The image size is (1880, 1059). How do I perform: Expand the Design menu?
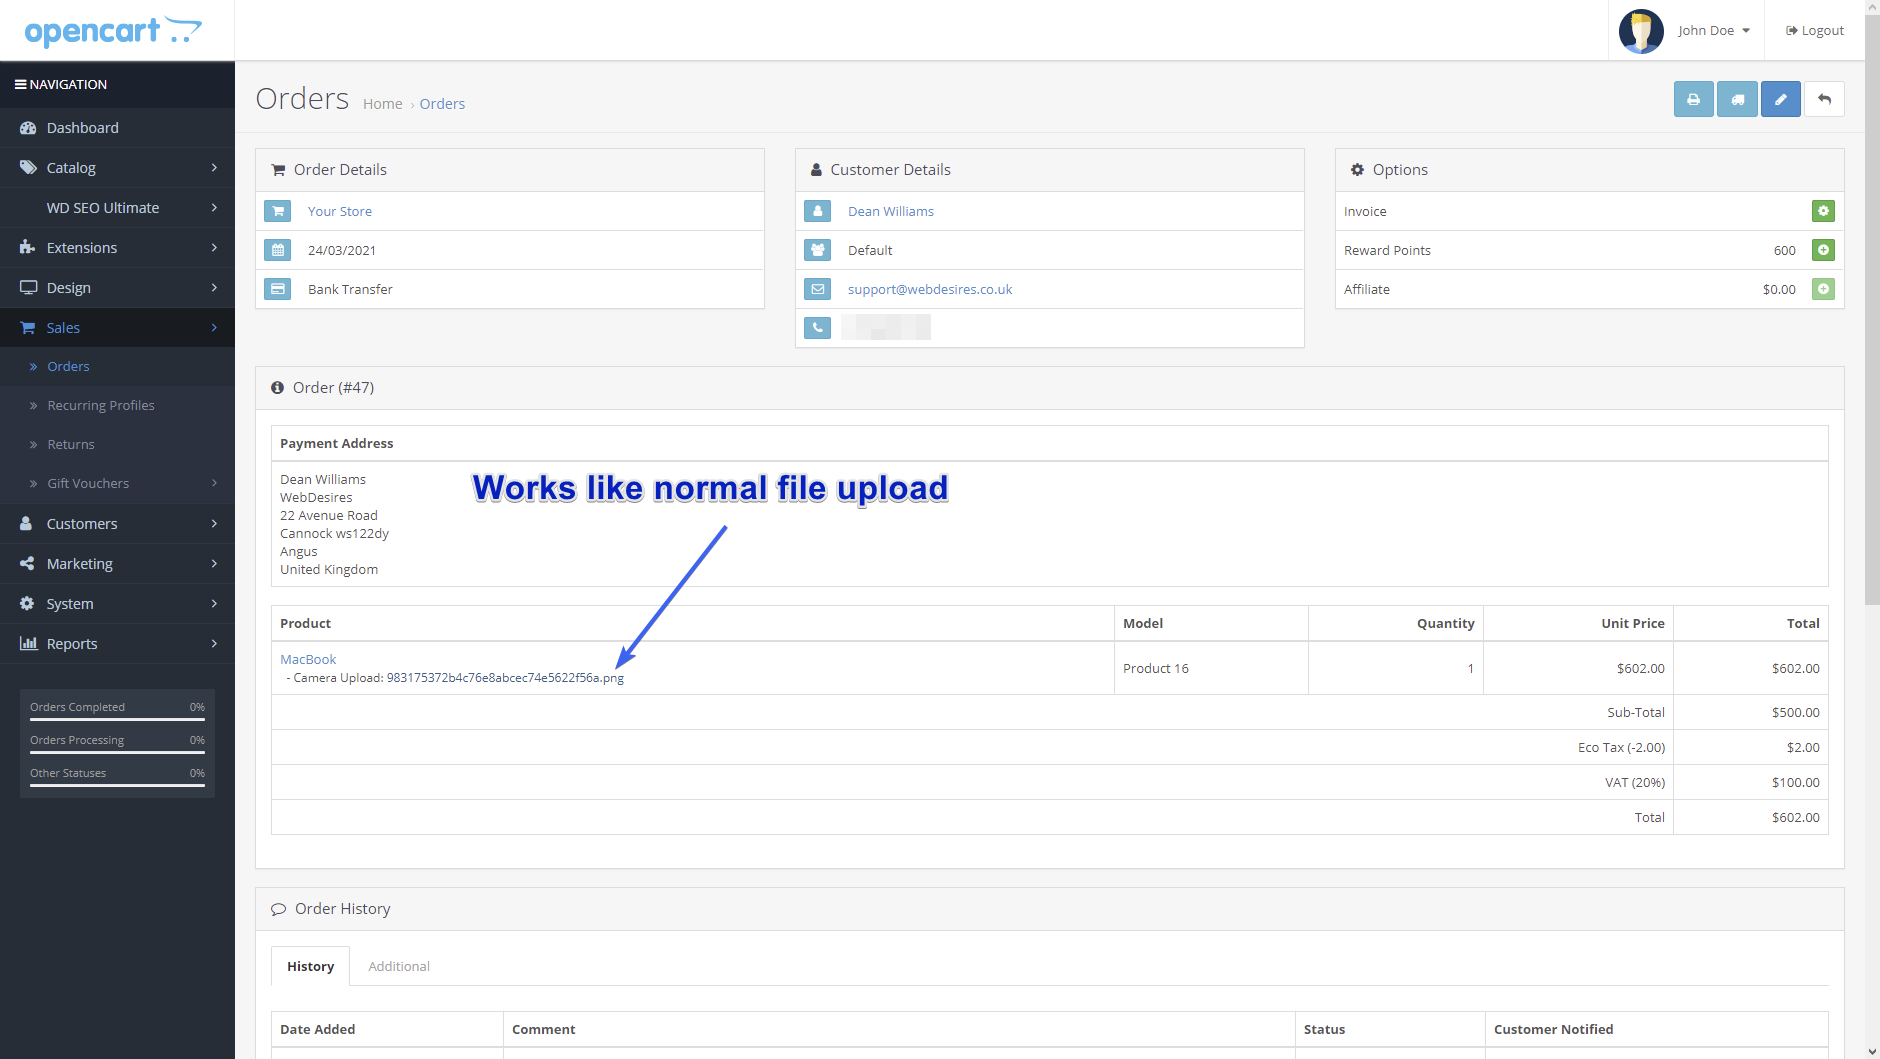117,288
